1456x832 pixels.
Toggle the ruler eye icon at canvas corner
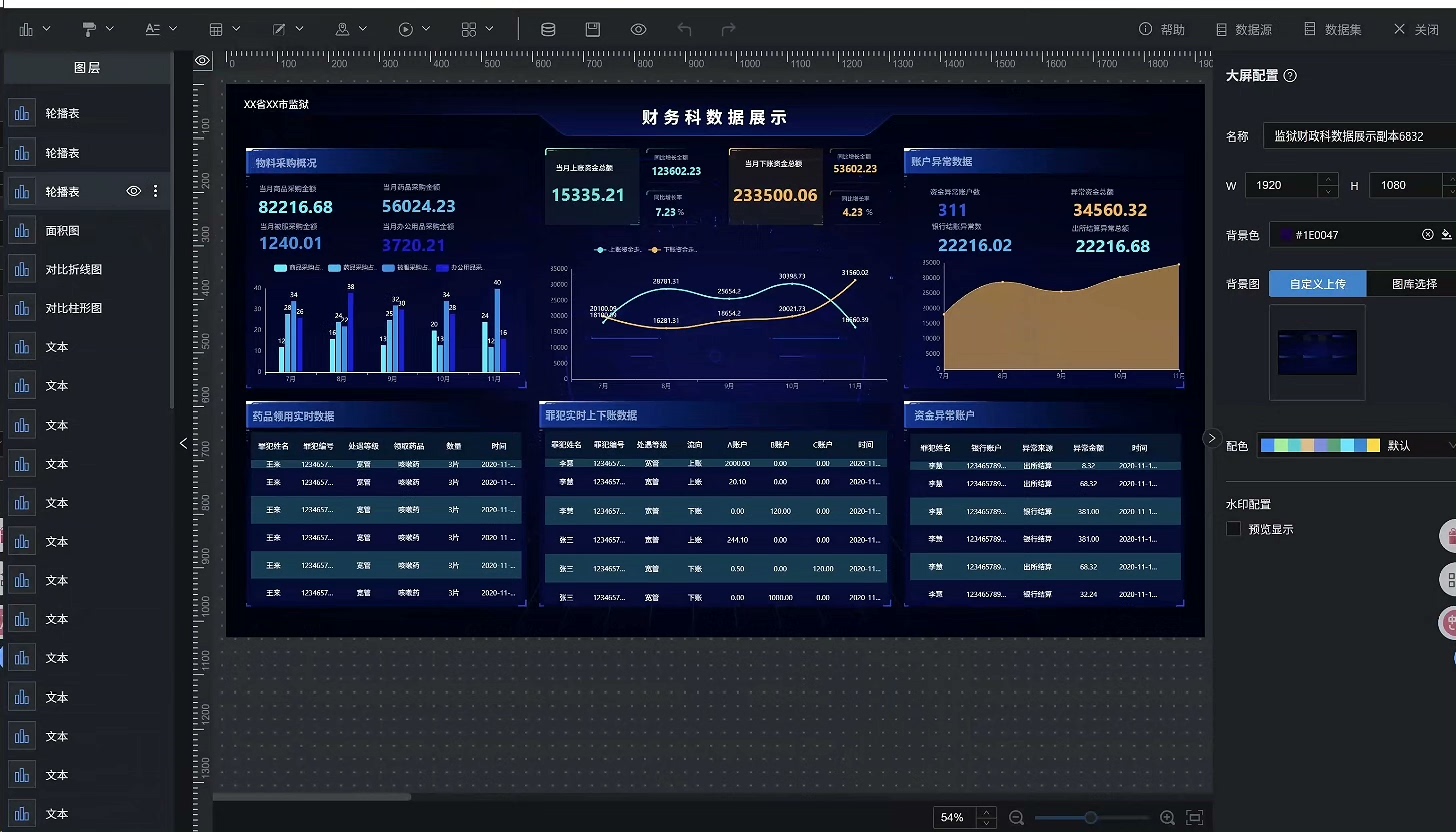point(202,61)
